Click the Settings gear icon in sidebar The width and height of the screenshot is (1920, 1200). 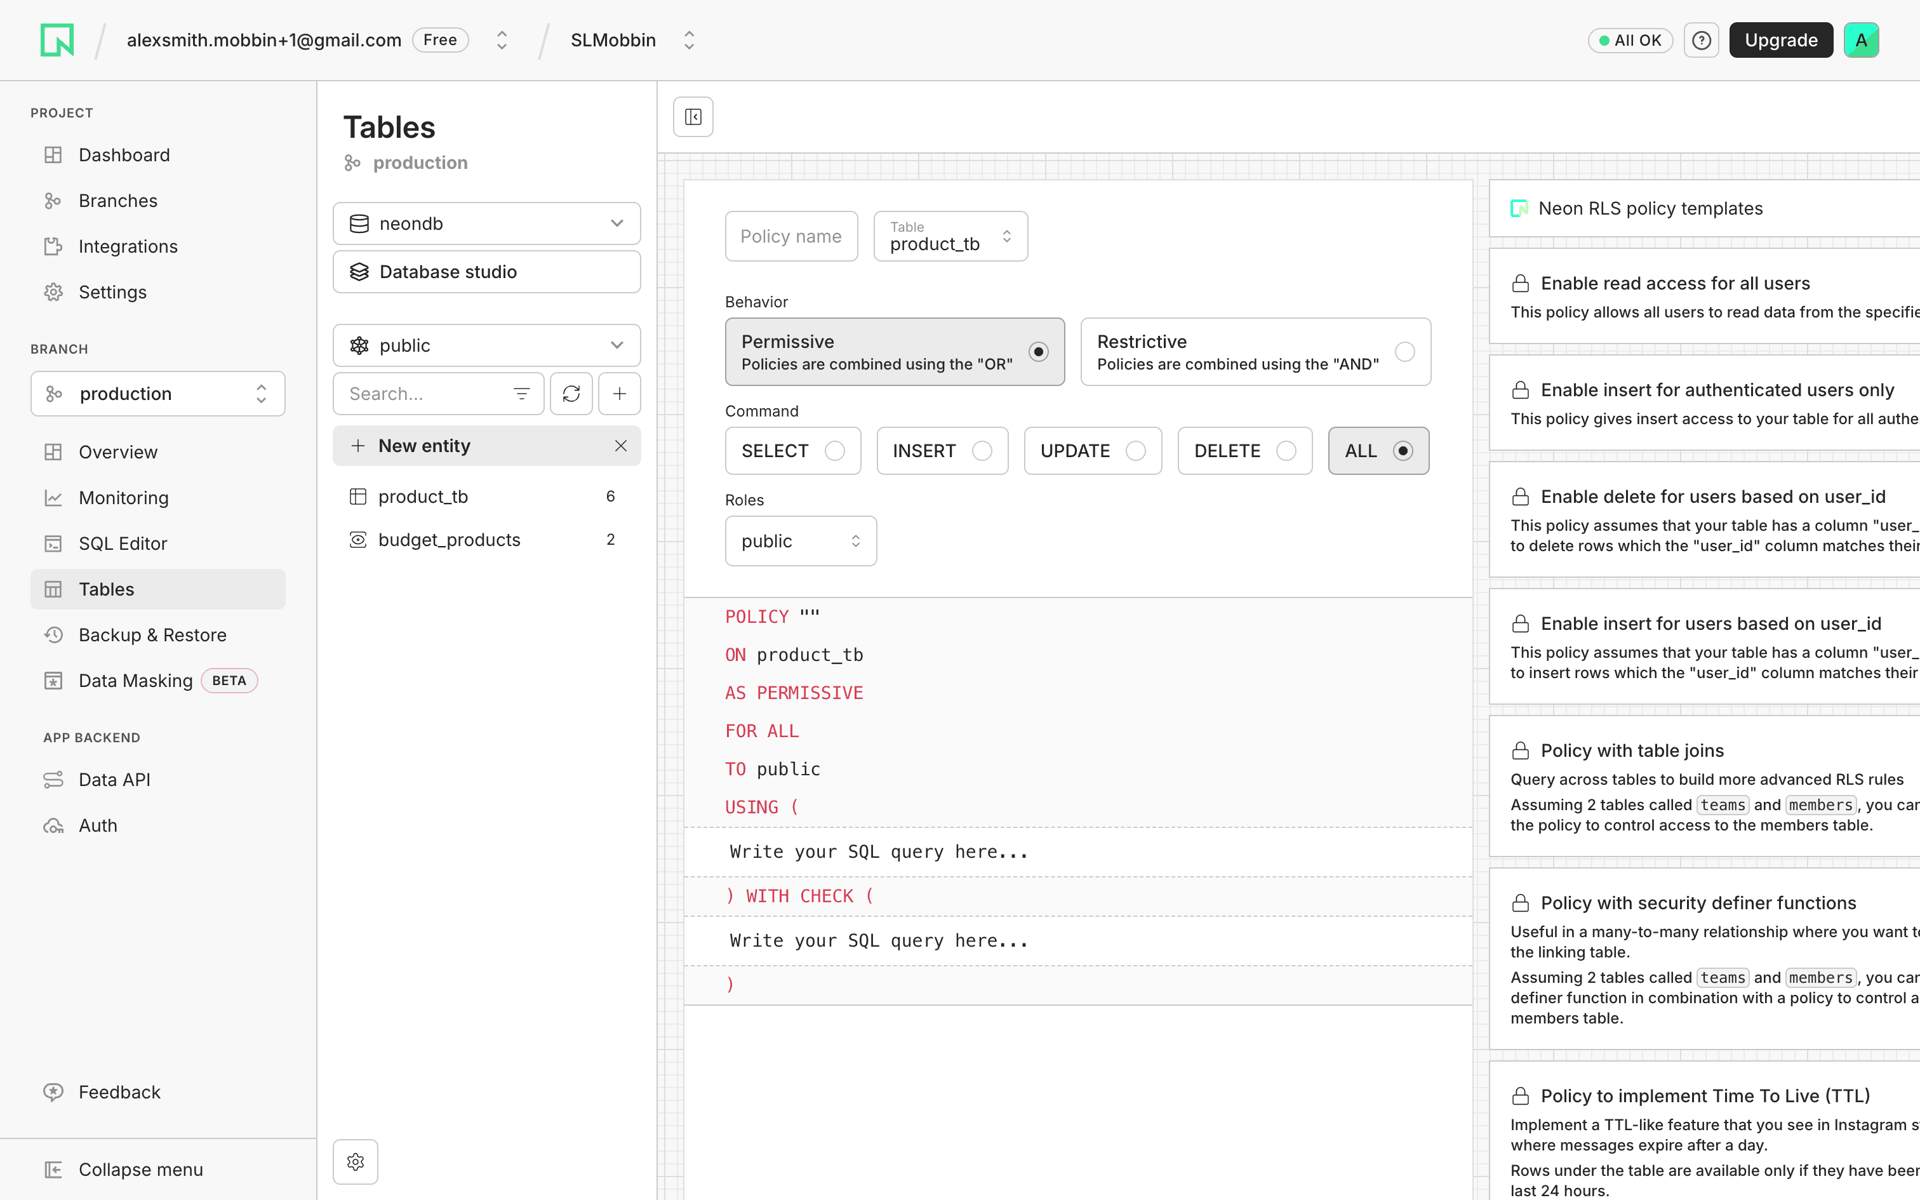53,292
